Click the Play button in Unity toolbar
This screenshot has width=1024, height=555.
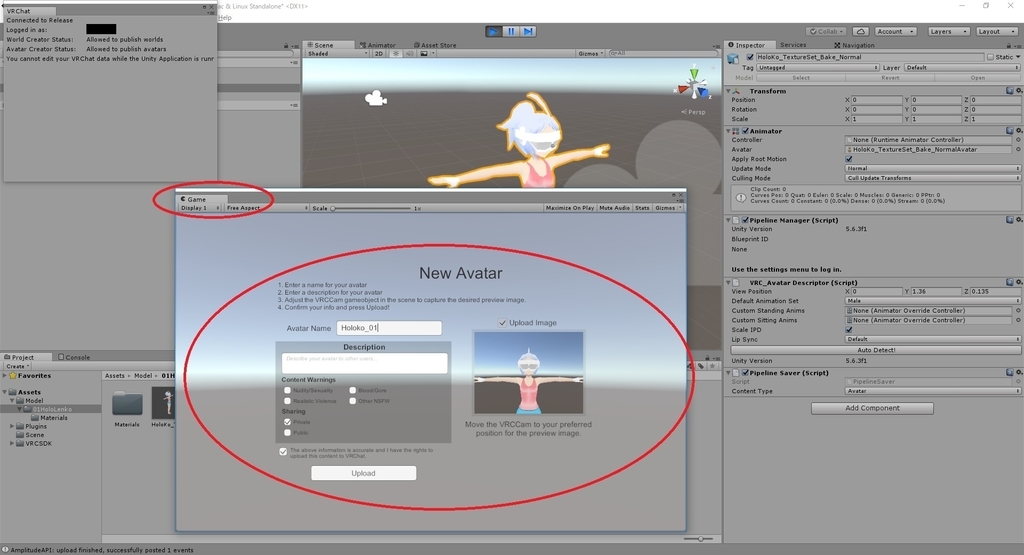point(494,31)
